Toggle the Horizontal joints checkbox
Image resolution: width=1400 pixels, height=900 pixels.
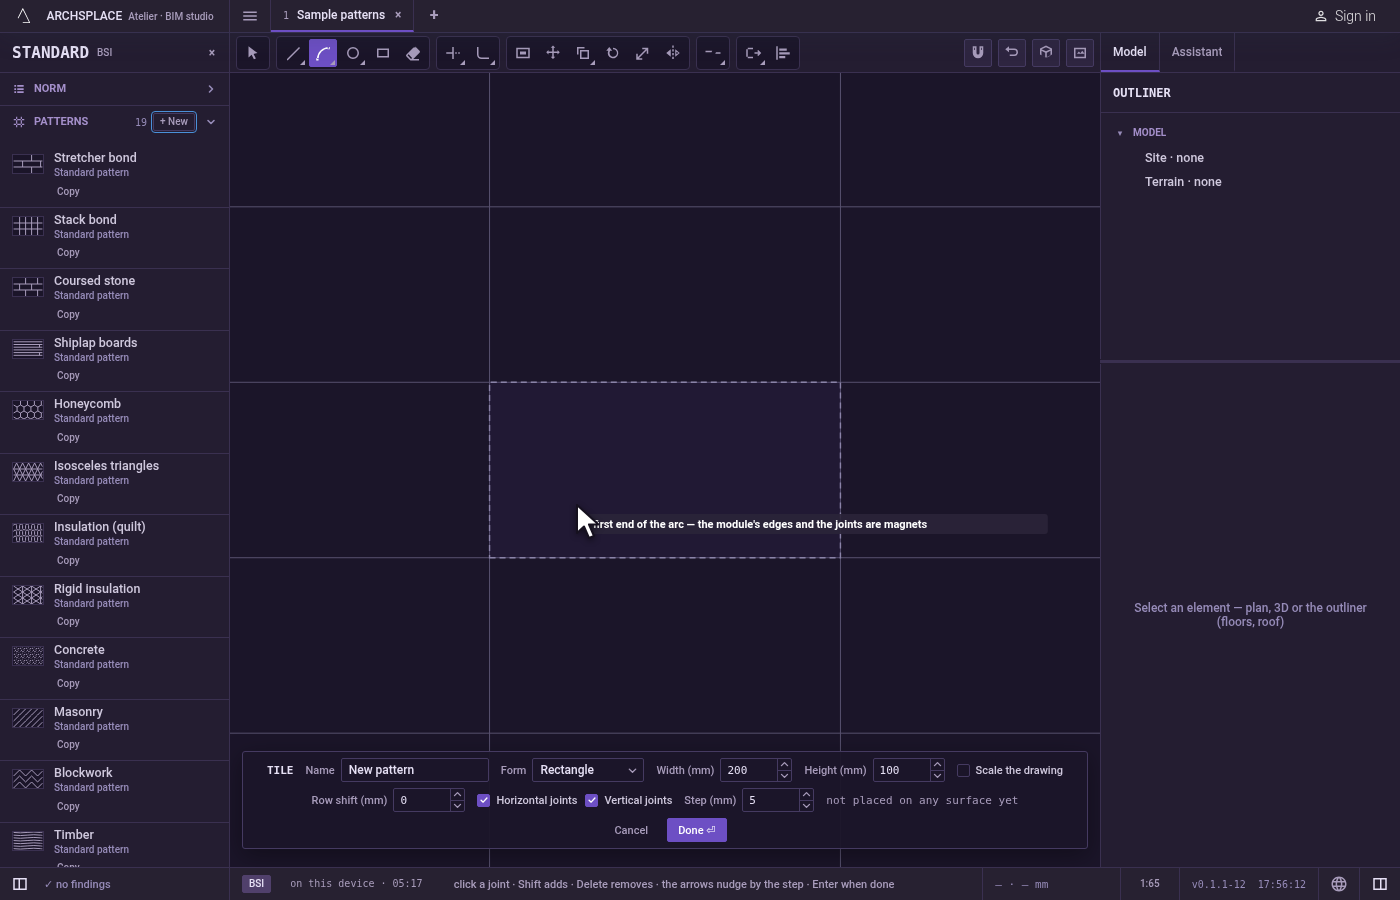(x=484, y=800)
